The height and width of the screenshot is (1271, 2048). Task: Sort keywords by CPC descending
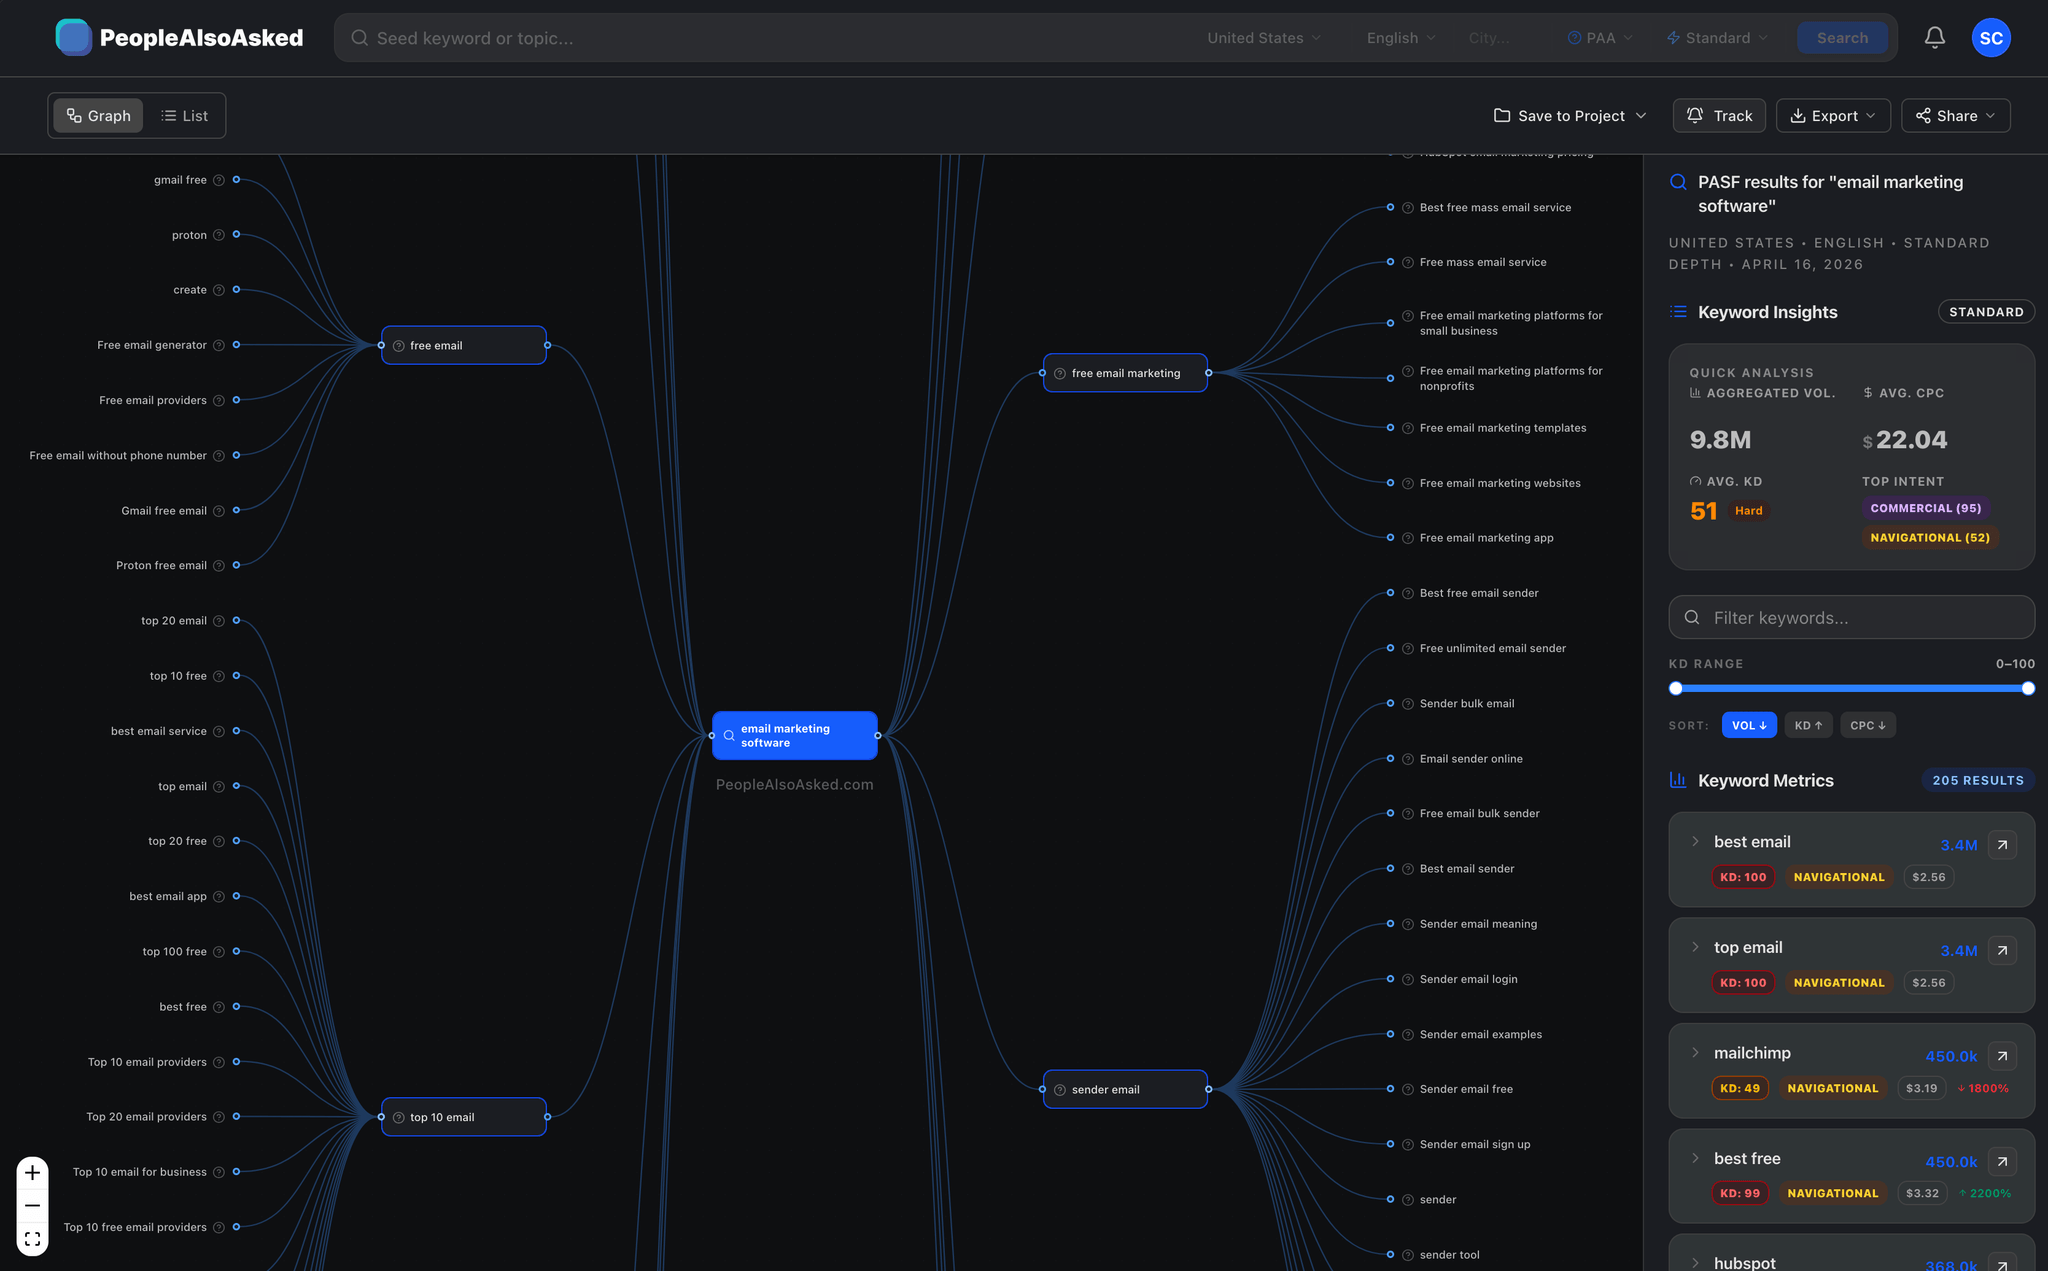click(x=1868, y=725)
